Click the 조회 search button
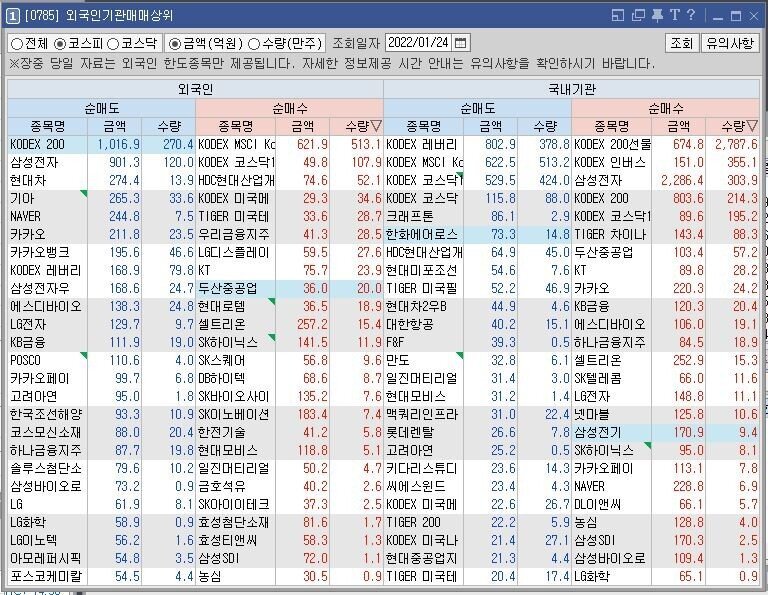 point(681,43)
